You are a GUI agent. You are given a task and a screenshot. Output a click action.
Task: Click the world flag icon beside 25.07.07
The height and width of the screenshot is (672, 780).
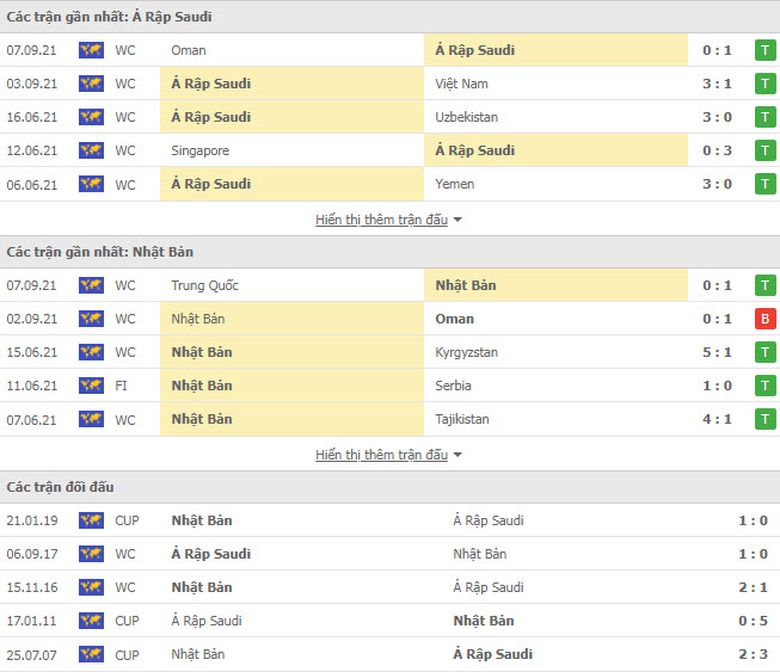pyautogui.click(x=91, y=654)
